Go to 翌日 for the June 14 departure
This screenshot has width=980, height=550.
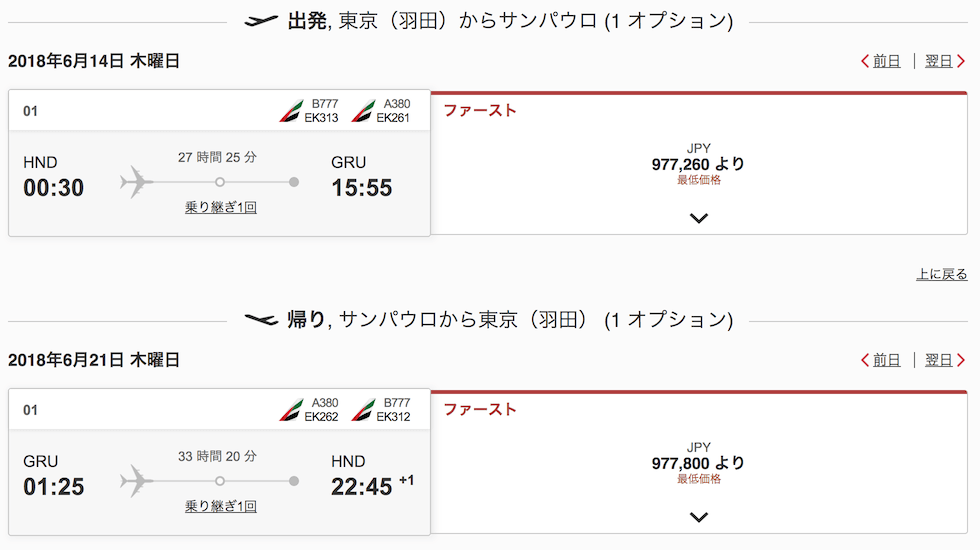[x=940, y=61]
